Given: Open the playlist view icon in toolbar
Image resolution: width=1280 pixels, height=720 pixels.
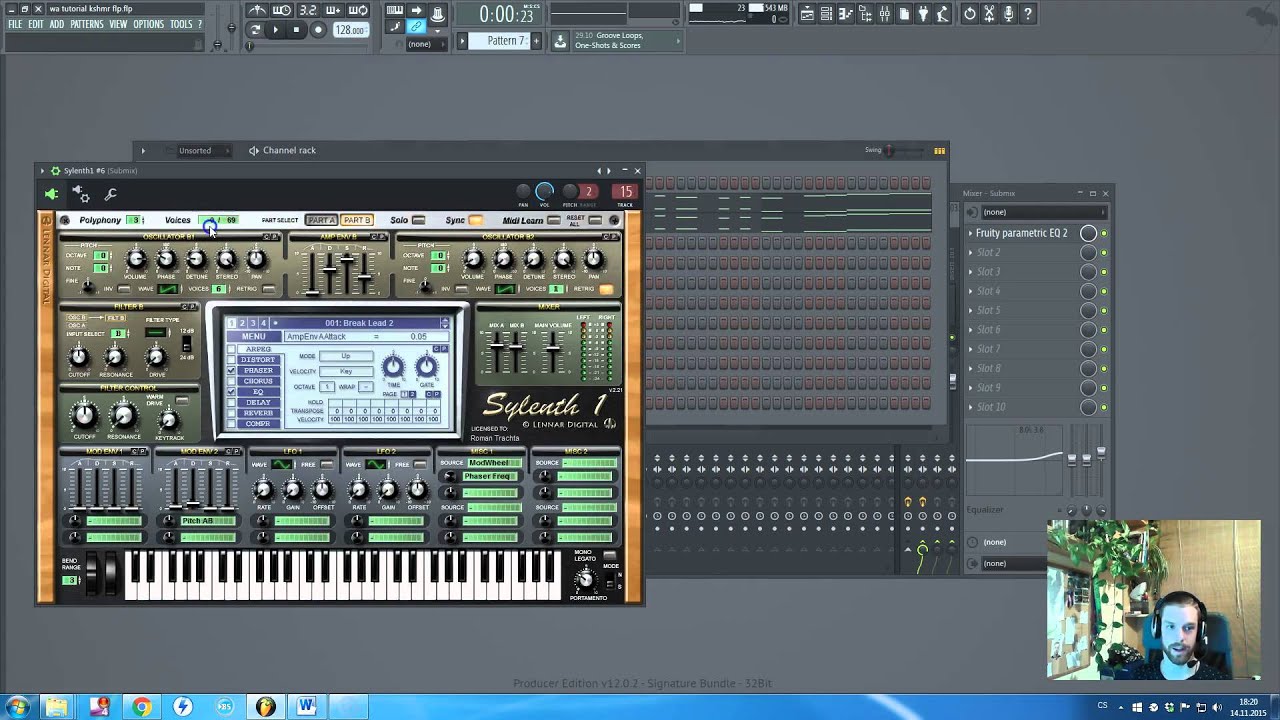Looking at the screenshot, I should (x=807, y=14).
